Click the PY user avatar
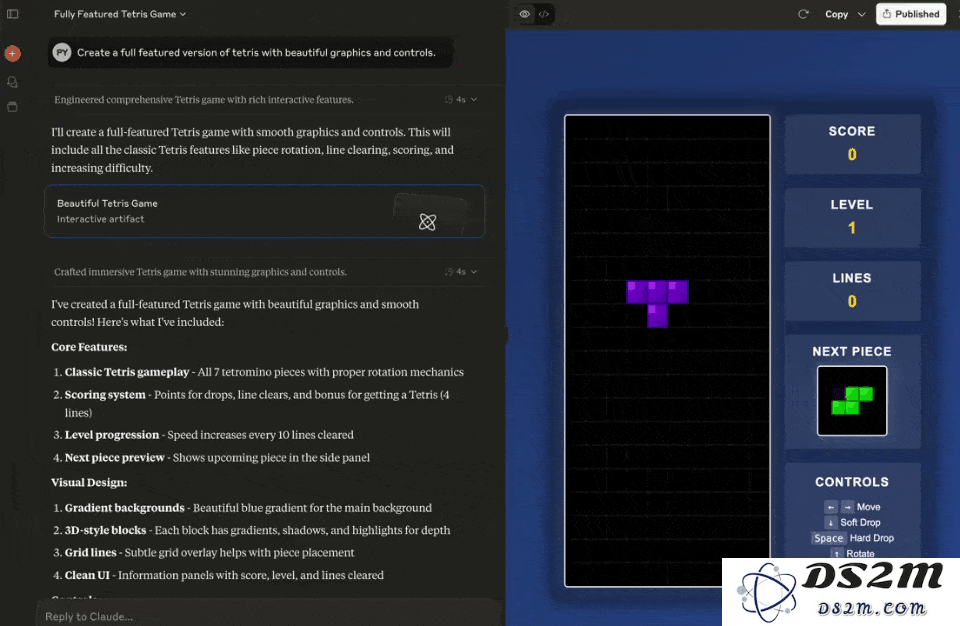Image resolution: width=960 pixels, height=626 pixels. [x=62, y=53]
